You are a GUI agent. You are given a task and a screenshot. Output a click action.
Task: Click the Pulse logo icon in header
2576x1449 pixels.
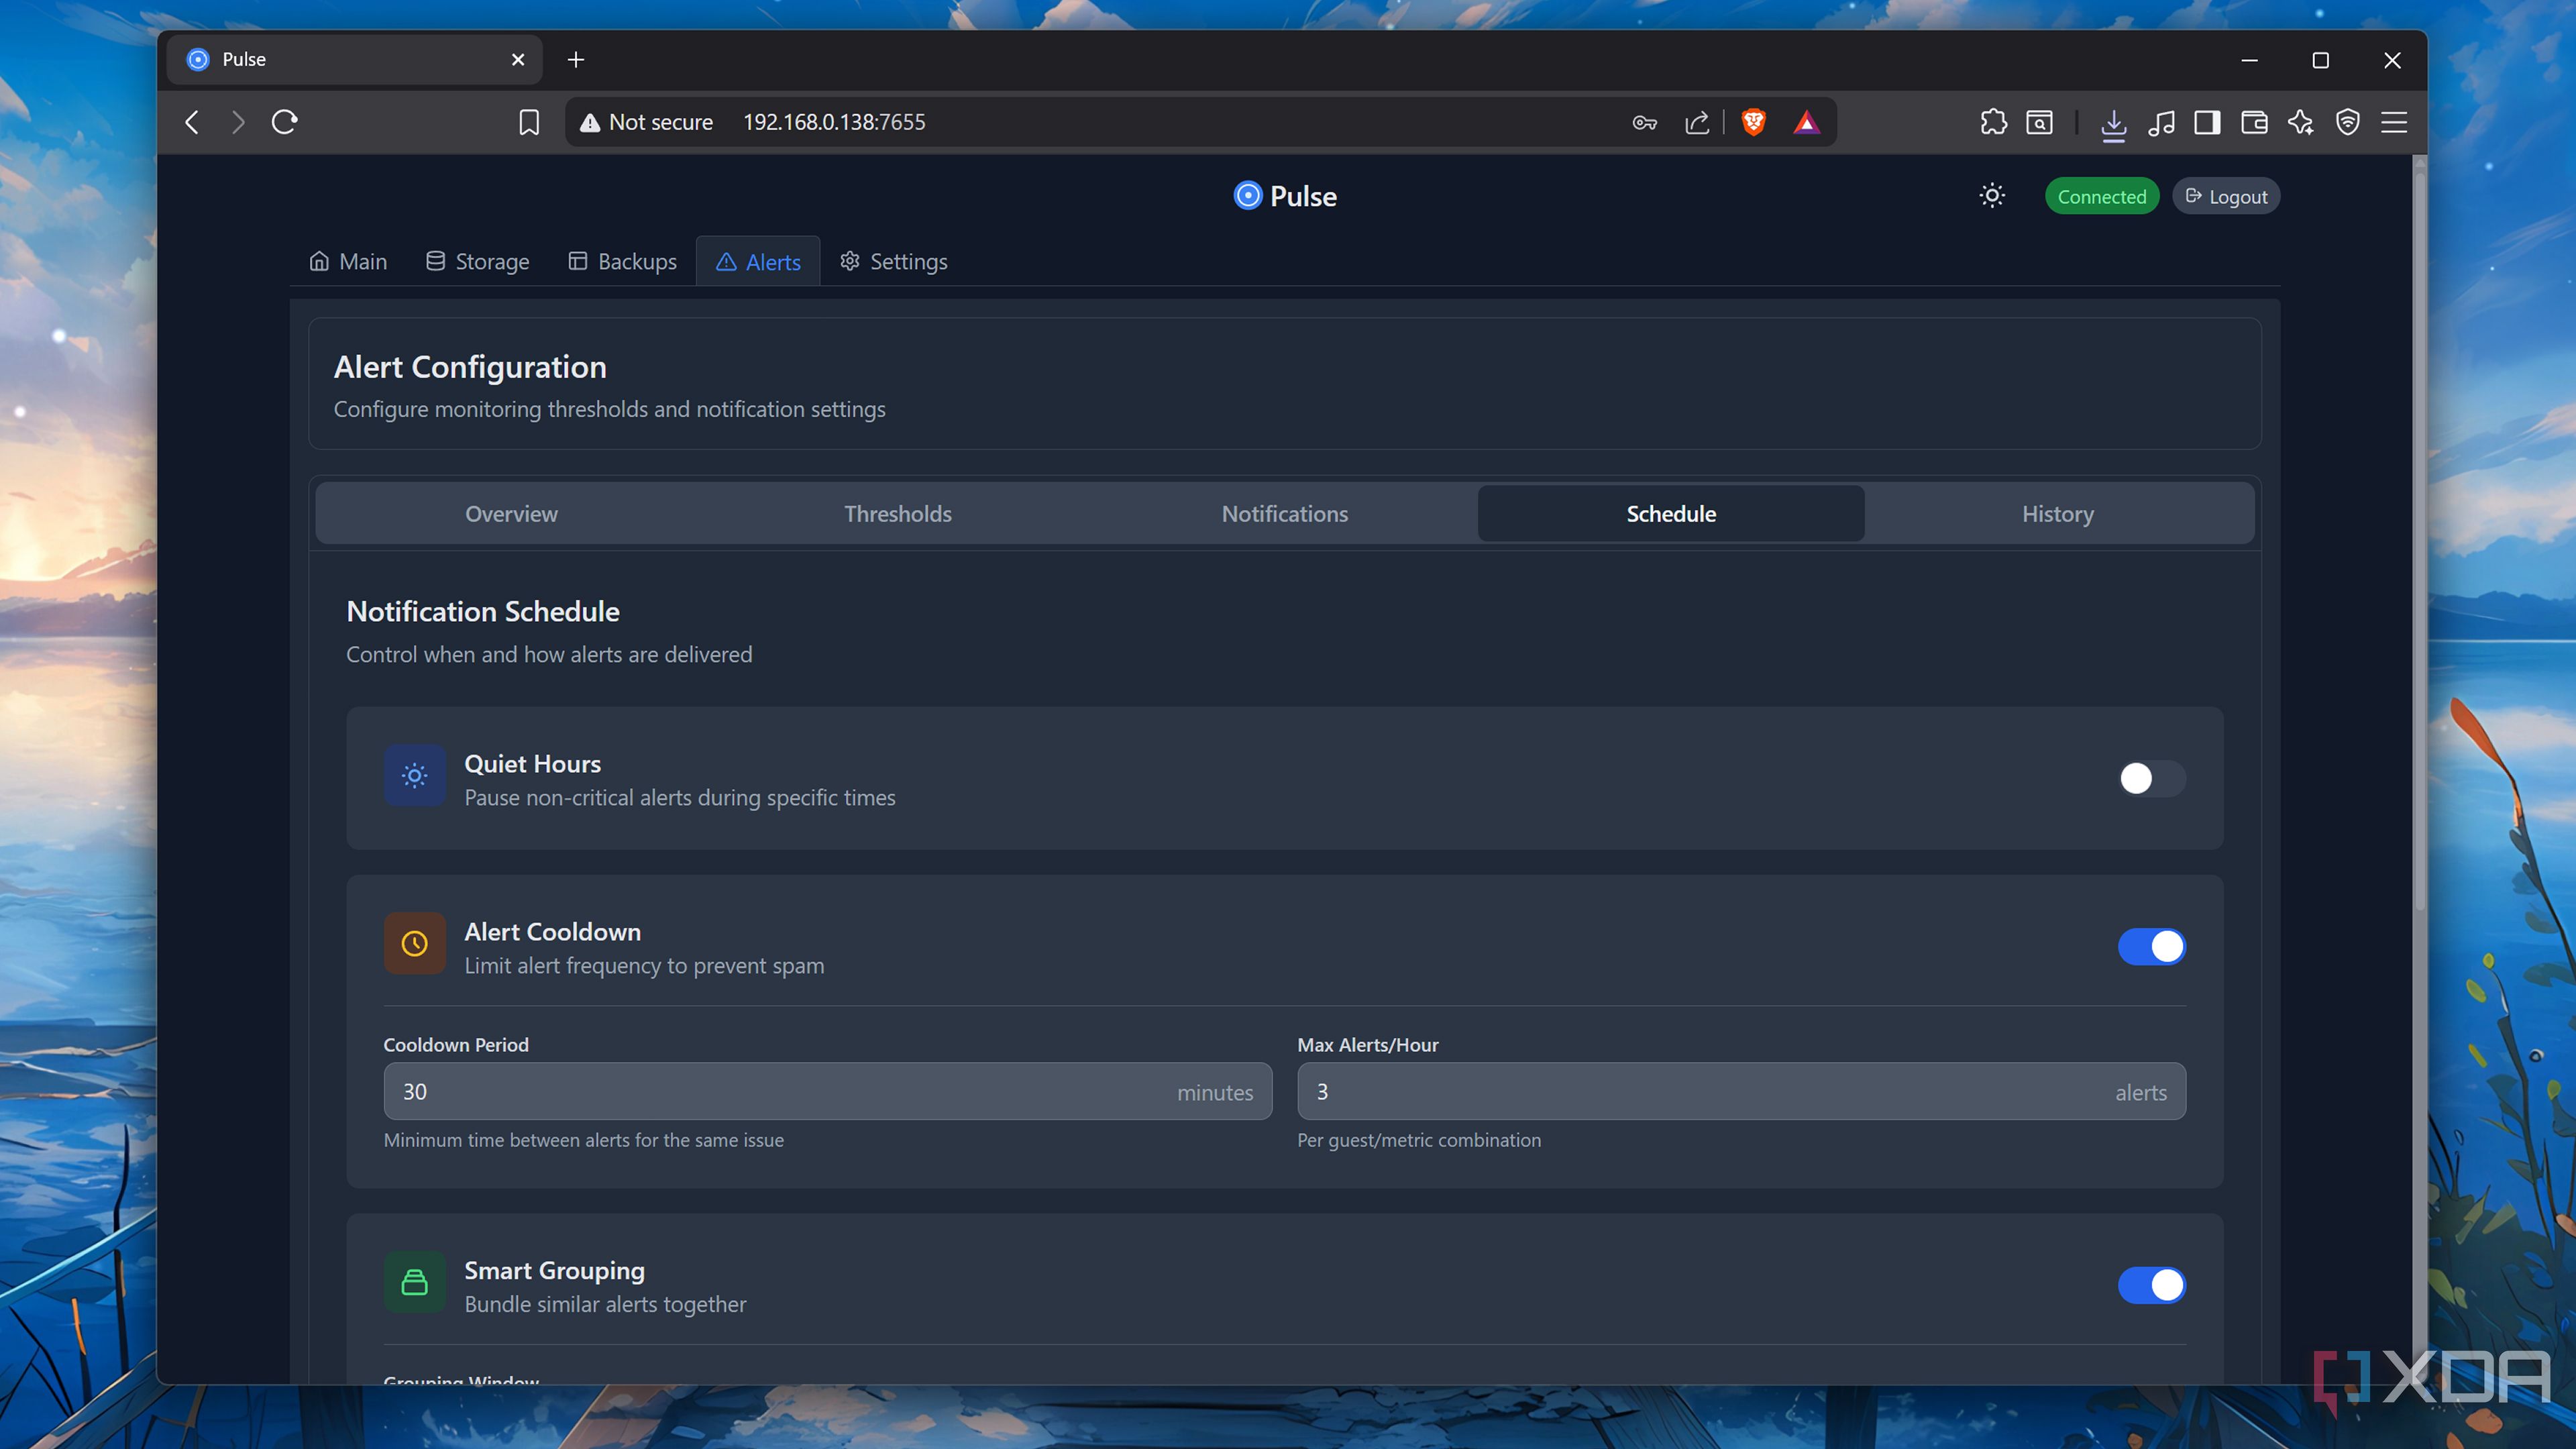coord(1247,195)
